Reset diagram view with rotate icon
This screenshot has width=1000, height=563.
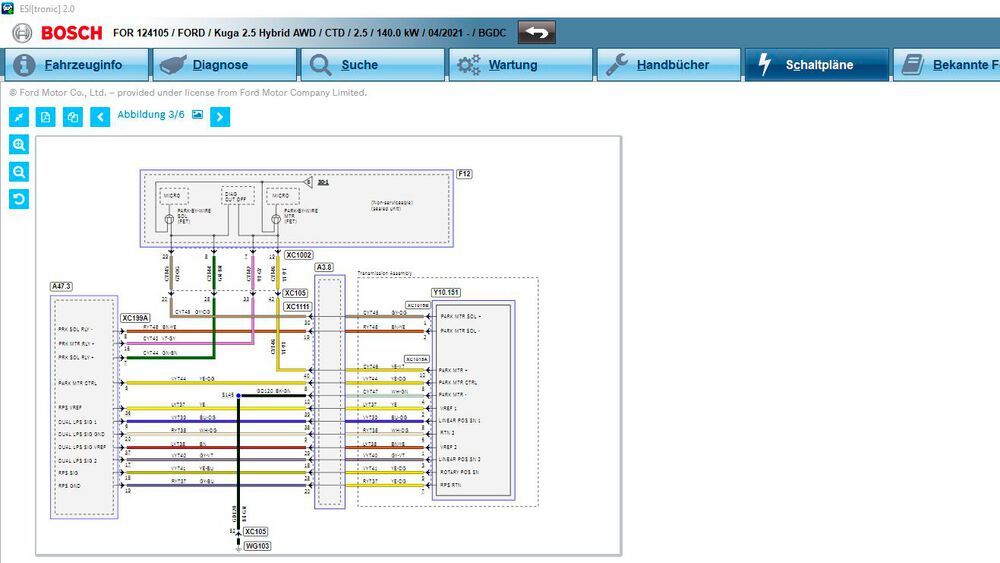pos(19,199)
